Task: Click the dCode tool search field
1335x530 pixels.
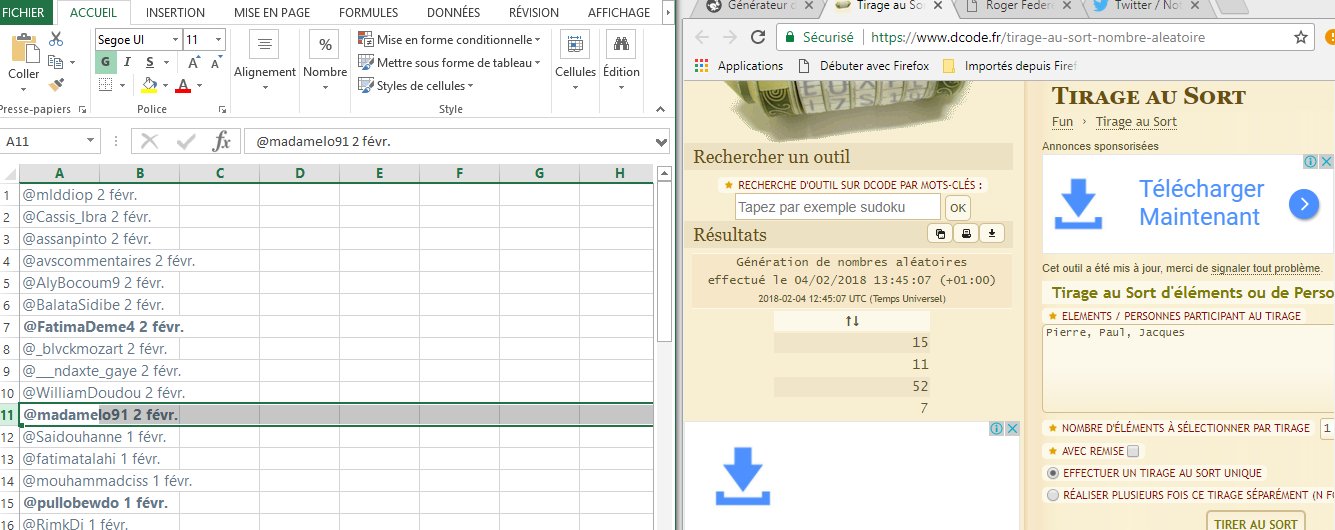Action: pos(837,207)
